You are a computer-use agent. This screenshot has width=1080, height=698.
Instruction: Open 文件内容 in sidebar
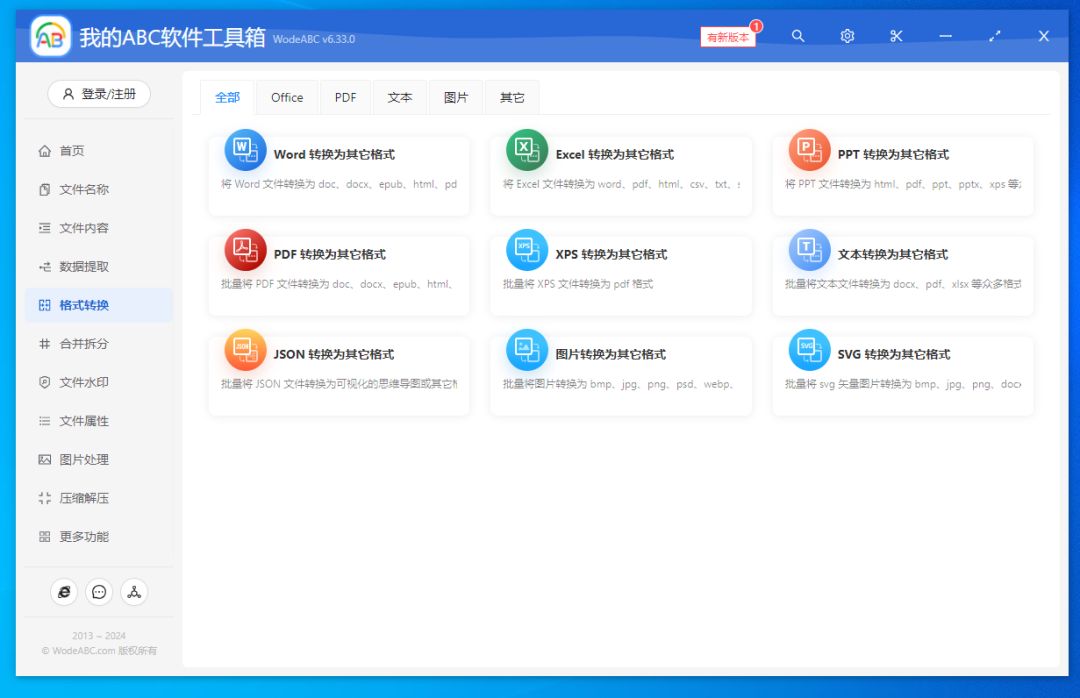[x=98, y=228]
